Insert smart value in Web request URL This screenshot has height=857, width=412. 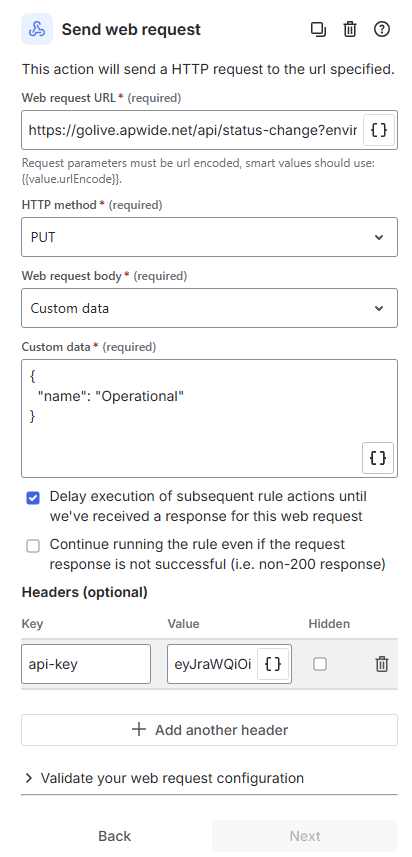click(x=379, y=130)
